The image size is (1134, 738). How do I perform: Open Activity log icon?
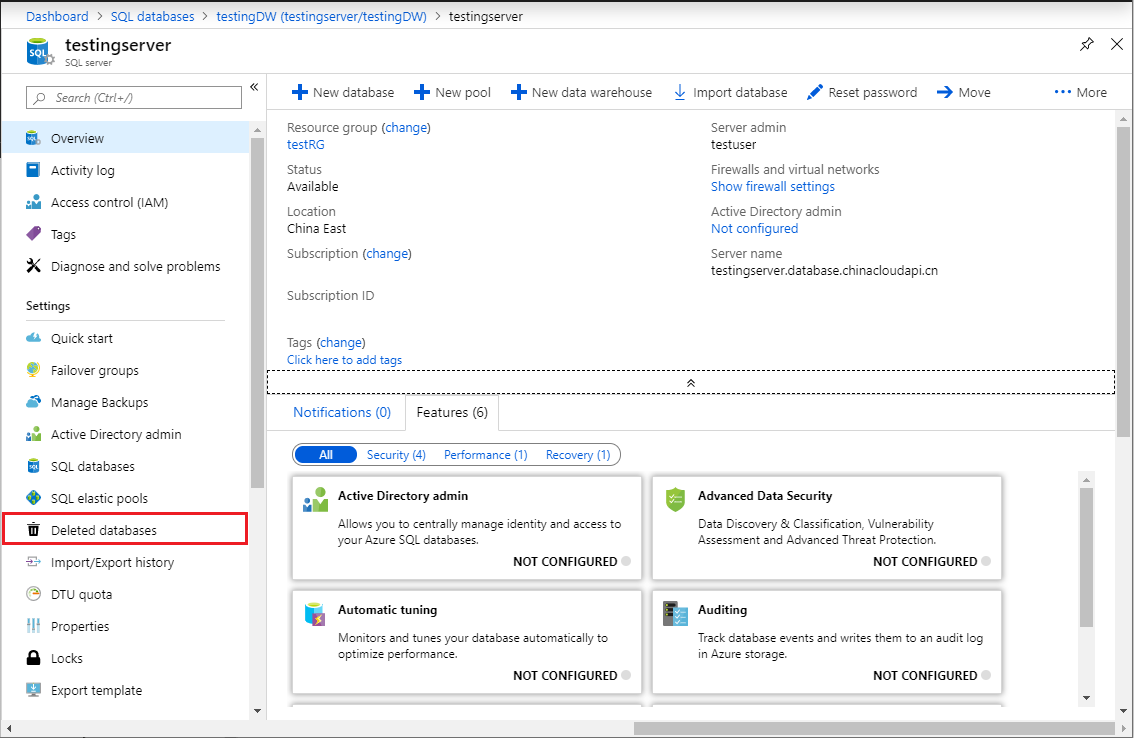click(33, 170)
